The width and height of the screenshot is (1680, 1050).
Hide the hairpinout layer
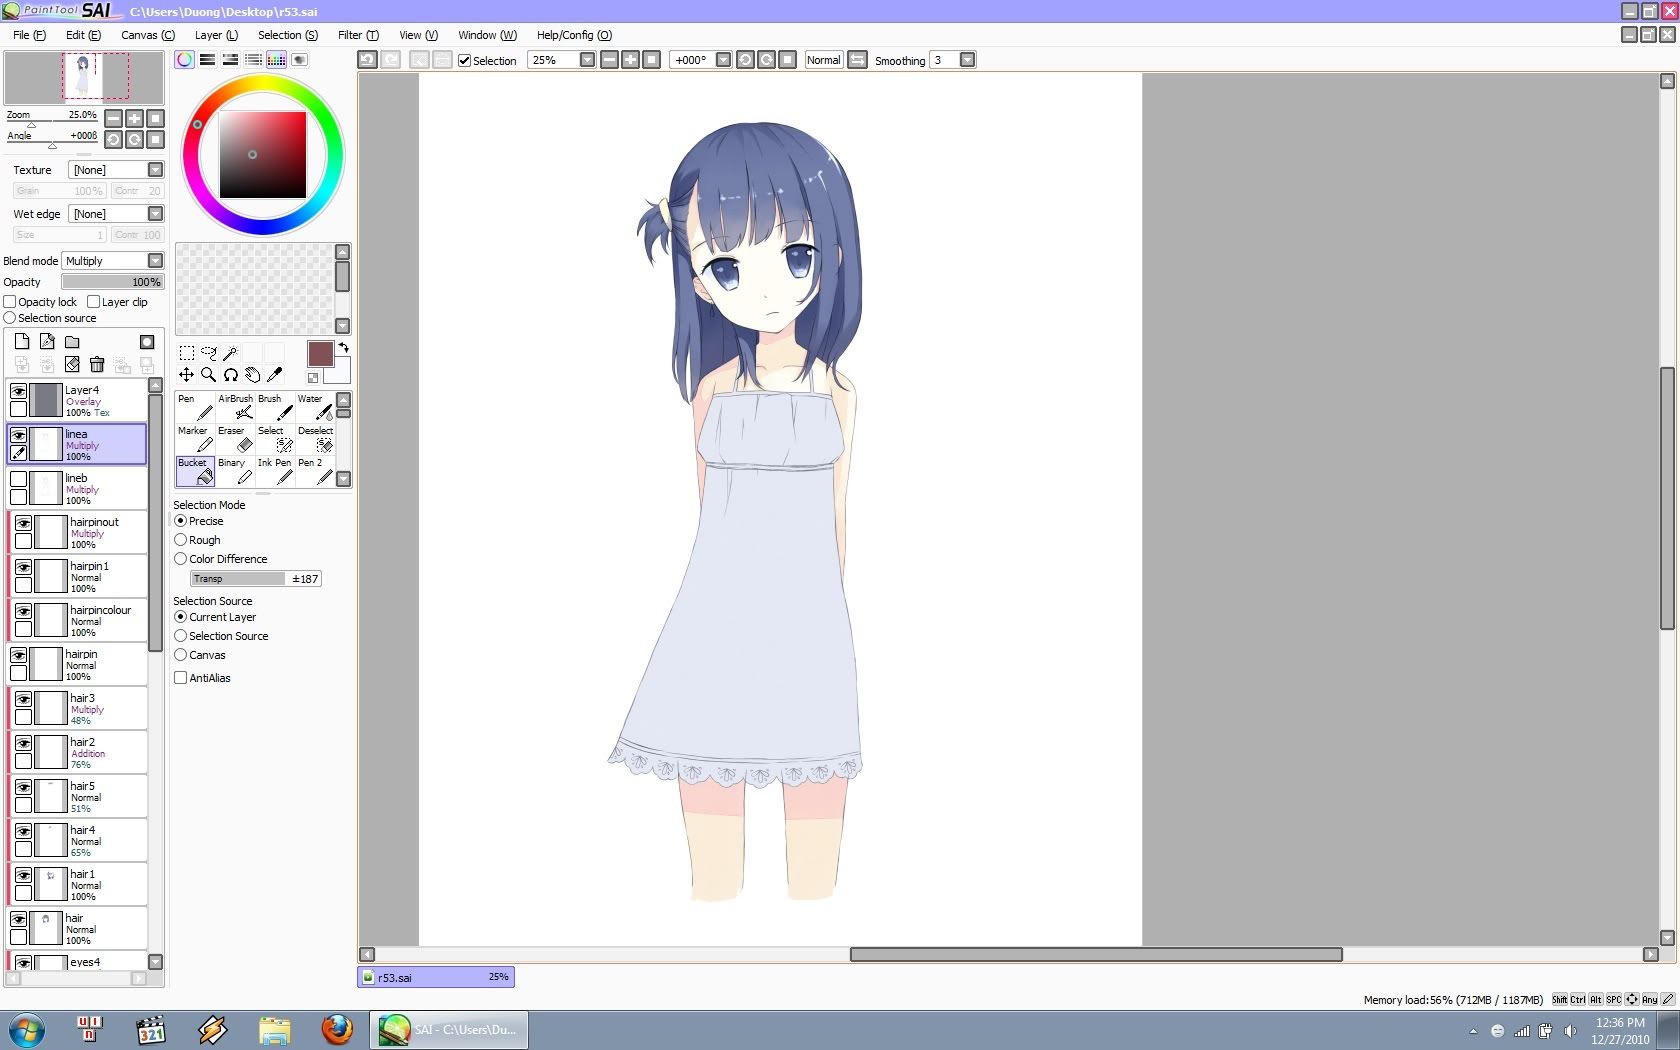(23, 523)
